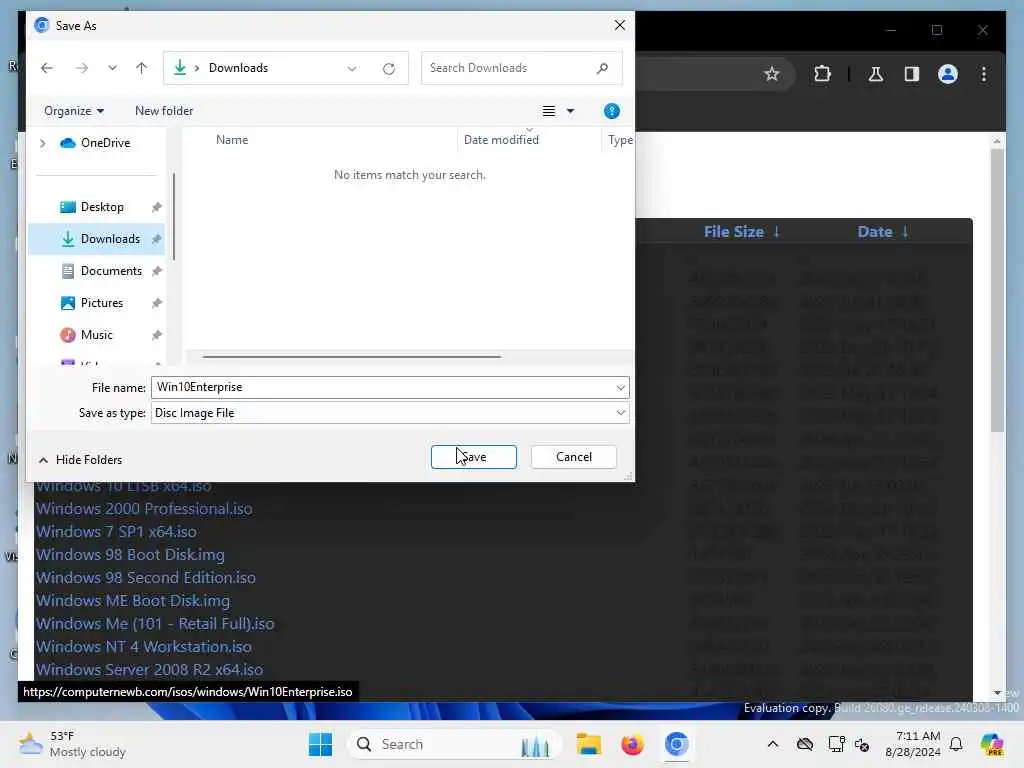1024x768 pixels.
Task: Open Firefox from the taskbar
Action: tap(632, 744)
